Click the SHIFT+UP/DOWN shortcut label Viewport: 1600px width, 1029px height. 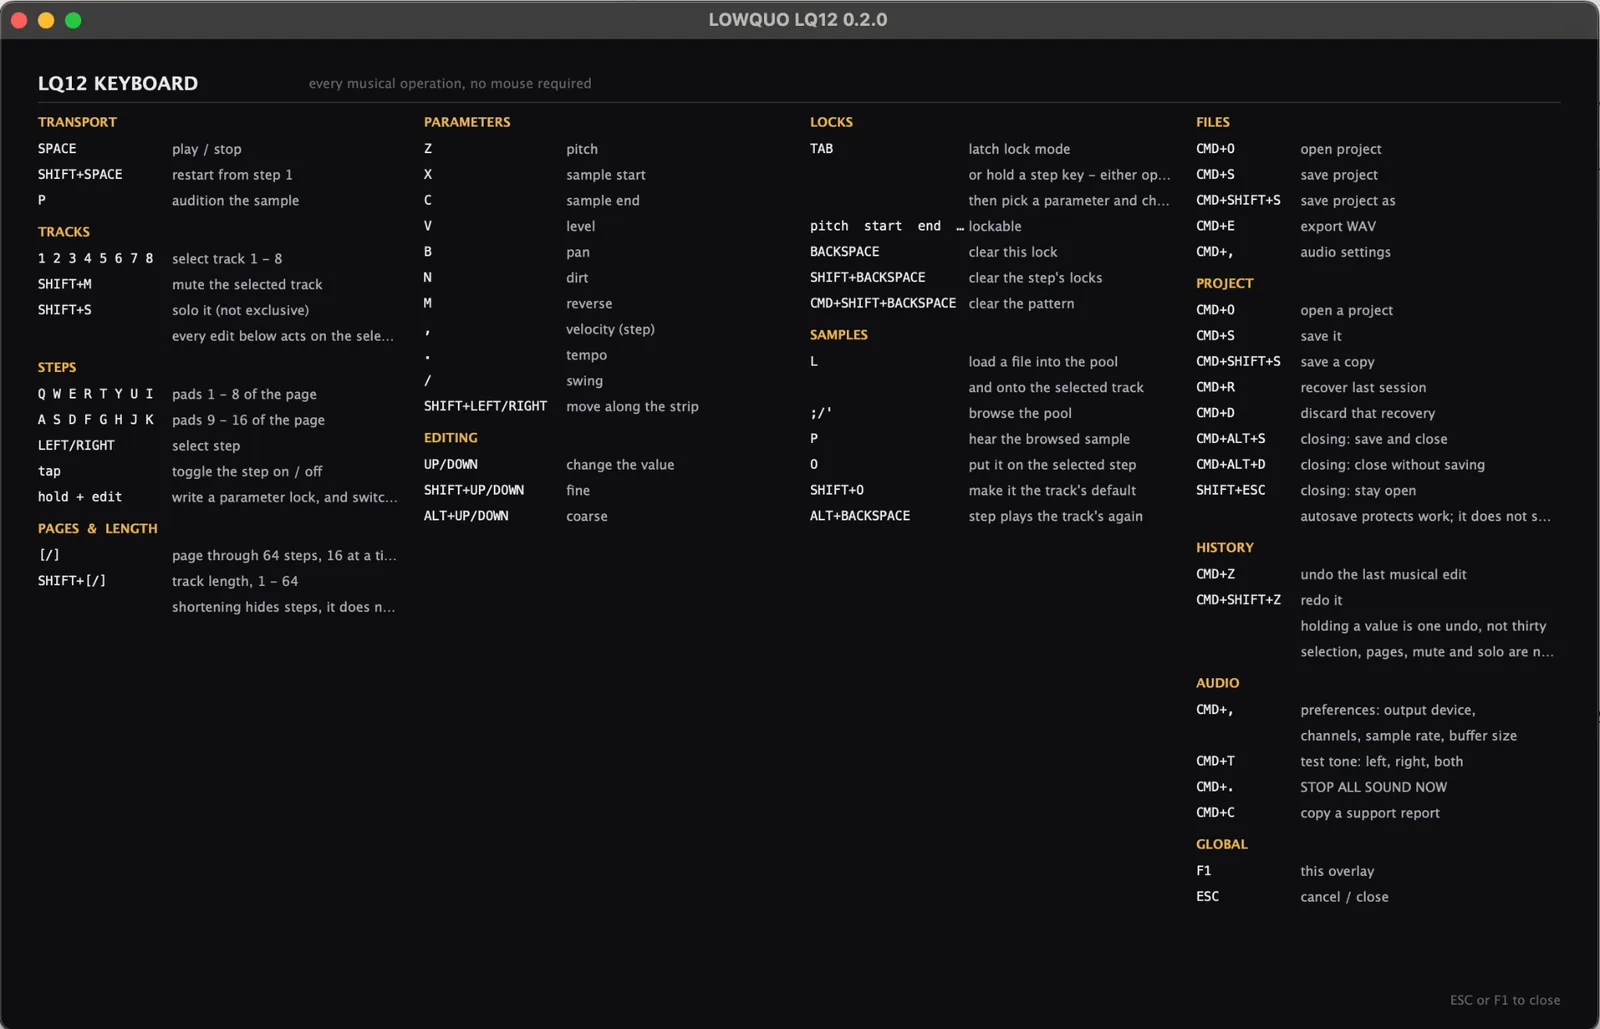click(x=474, y=490)
